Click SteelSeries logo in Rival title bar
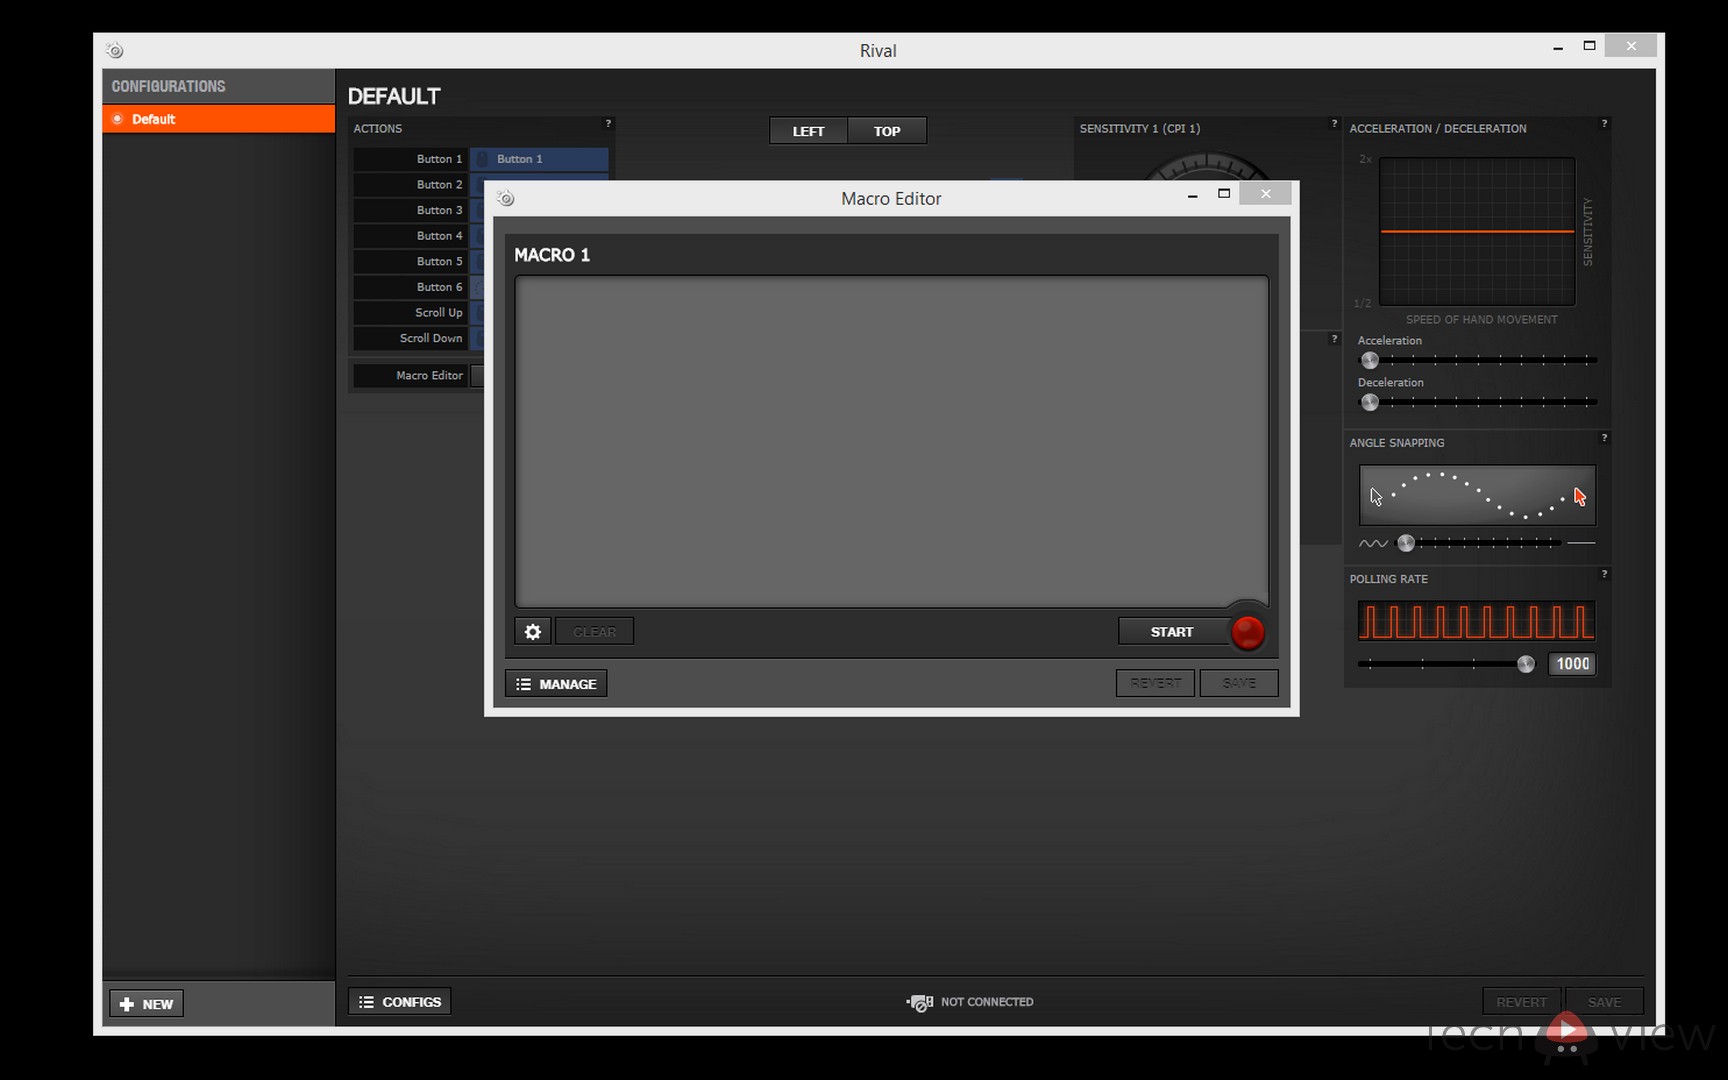 tap(115, 50)
